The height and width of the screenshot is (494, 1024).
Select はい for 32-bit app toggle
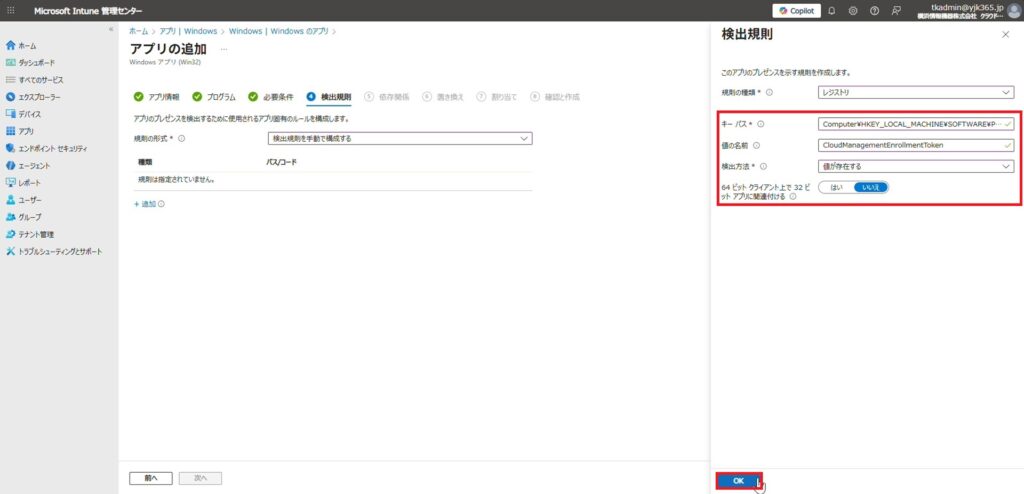click(835, 187)
